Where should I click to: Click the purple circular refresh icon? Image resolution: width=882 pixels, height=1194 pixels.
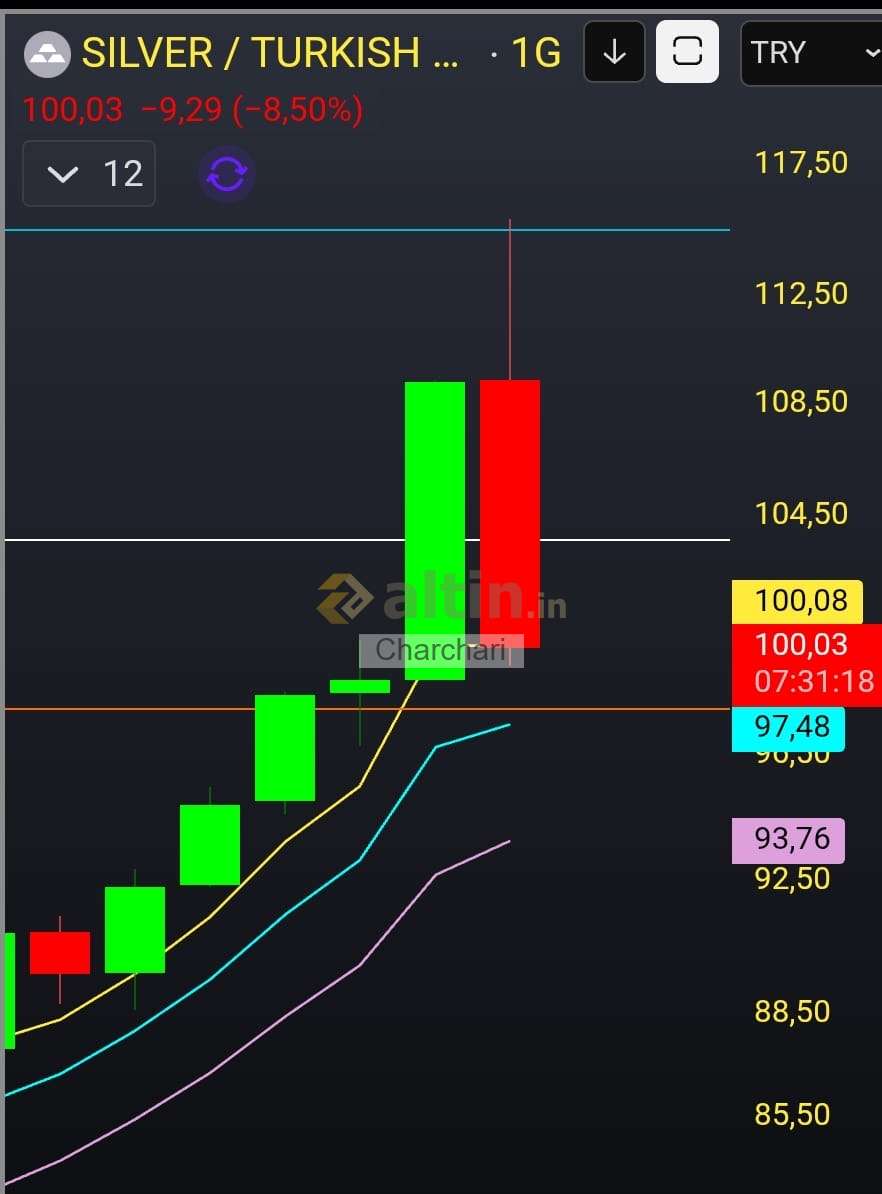[x=227, y=174]
